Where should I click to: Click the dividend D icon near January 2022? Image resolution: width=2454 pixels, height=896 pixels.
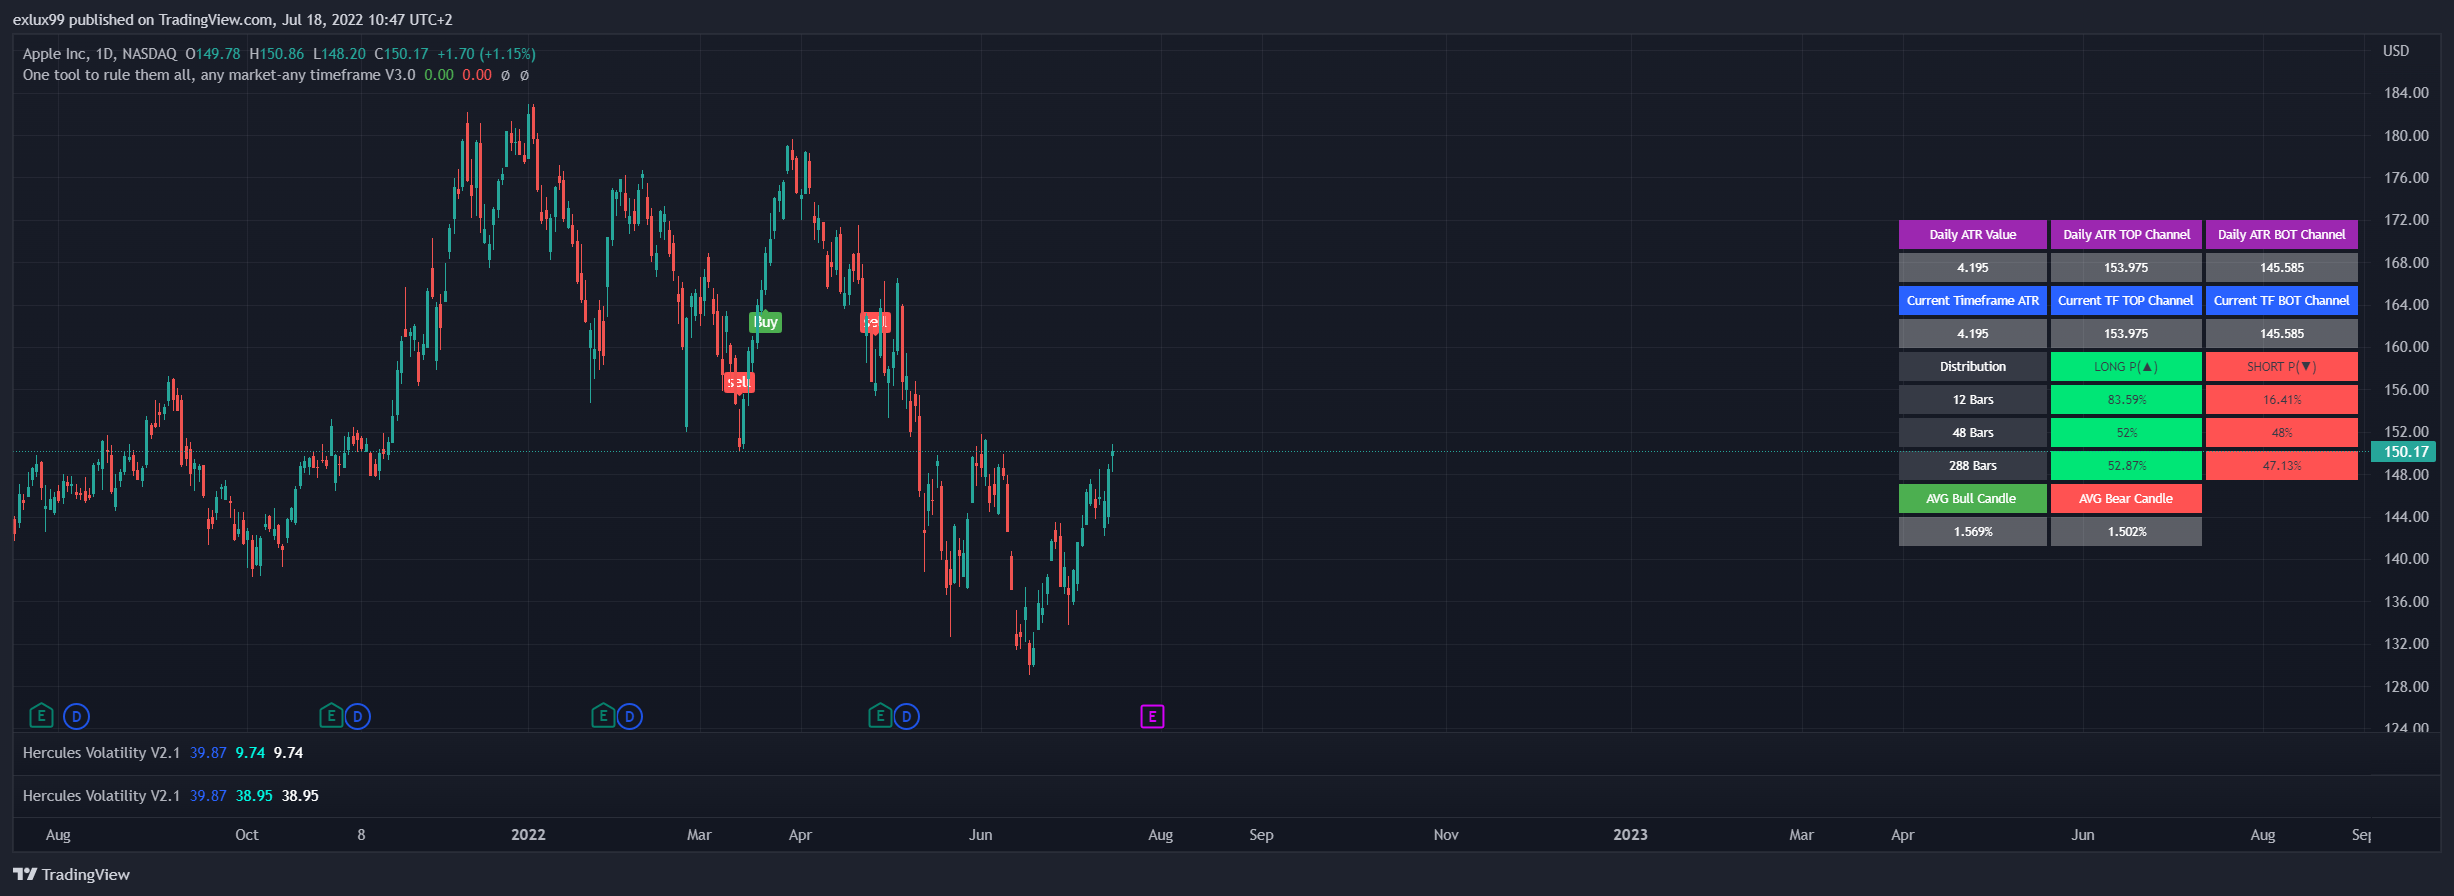630,716
